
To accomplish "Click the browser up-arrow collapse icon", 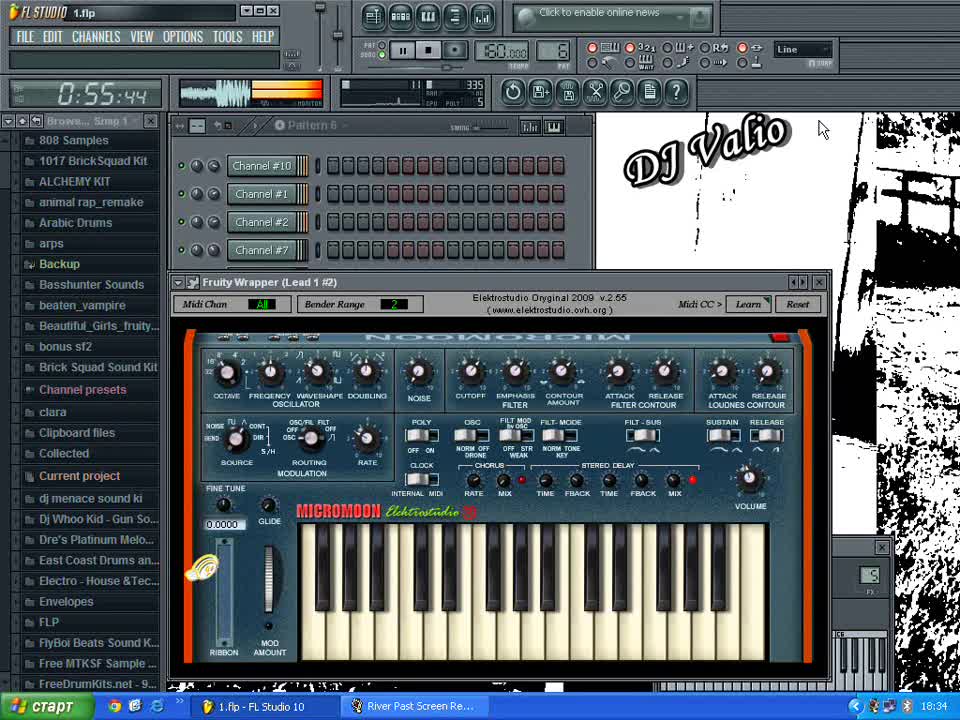I will [x=22, y=121].
